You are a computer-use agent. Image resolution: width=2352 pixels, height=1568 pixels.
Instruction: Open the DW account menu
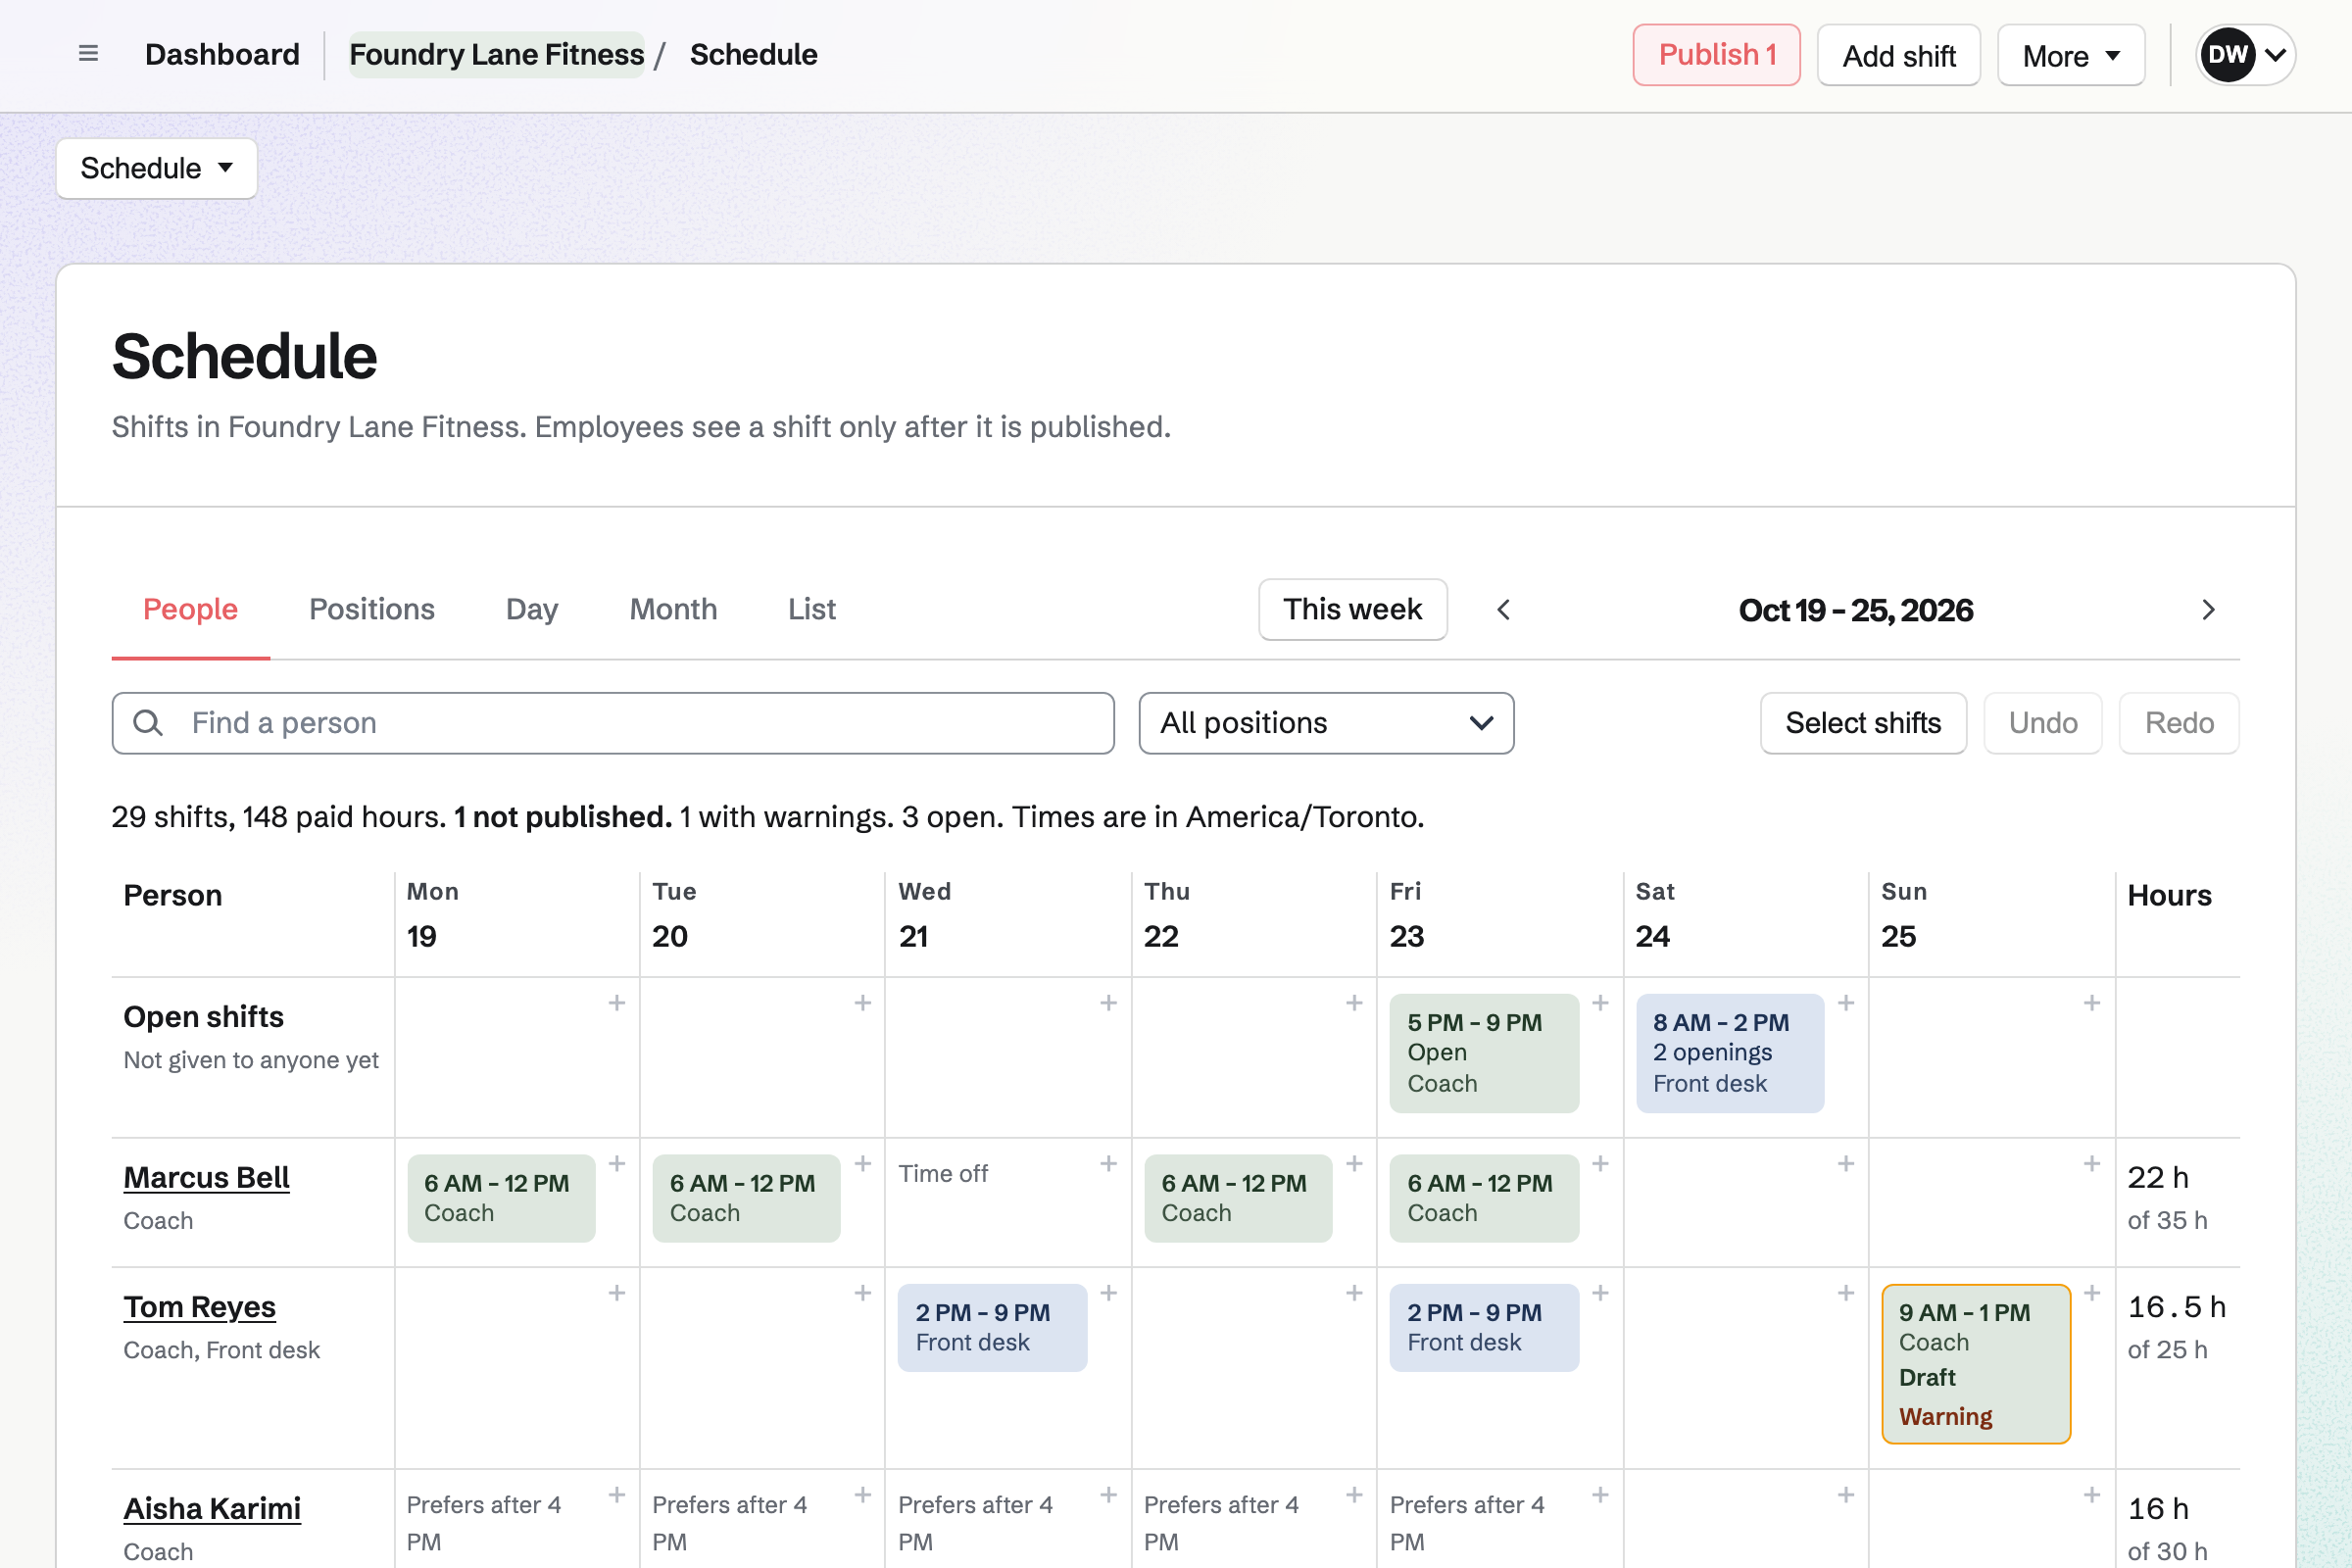point(2245,55)
